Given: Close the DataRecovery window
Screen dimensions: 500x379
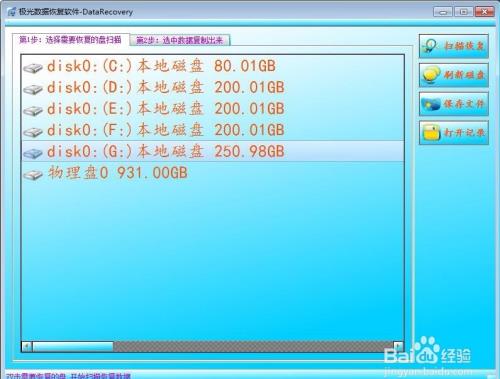Looking at the screenshot, I should [484, 12].
